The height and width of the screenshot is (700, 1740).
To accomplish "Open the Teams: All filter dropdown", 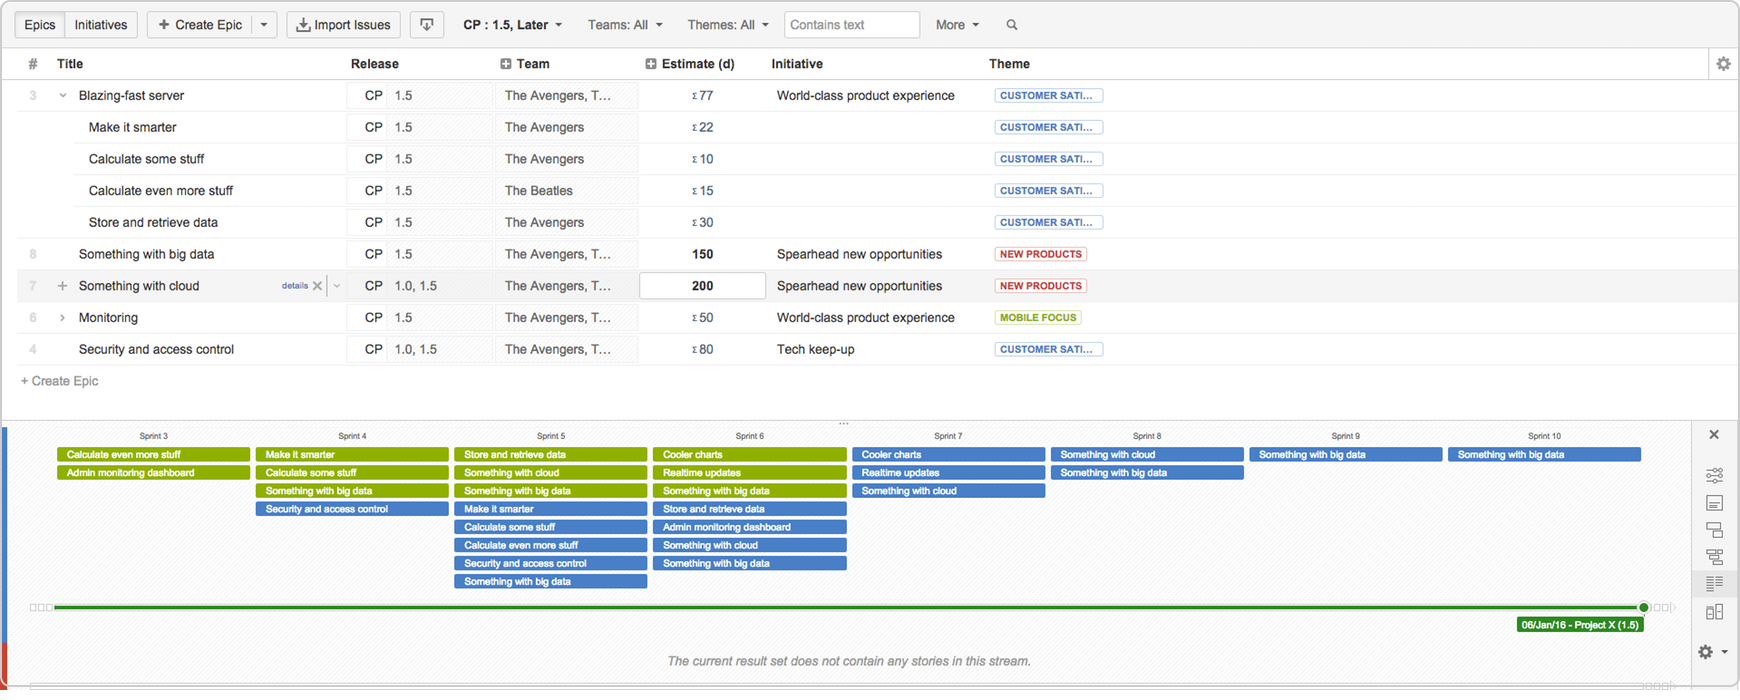I will point(624,25).
